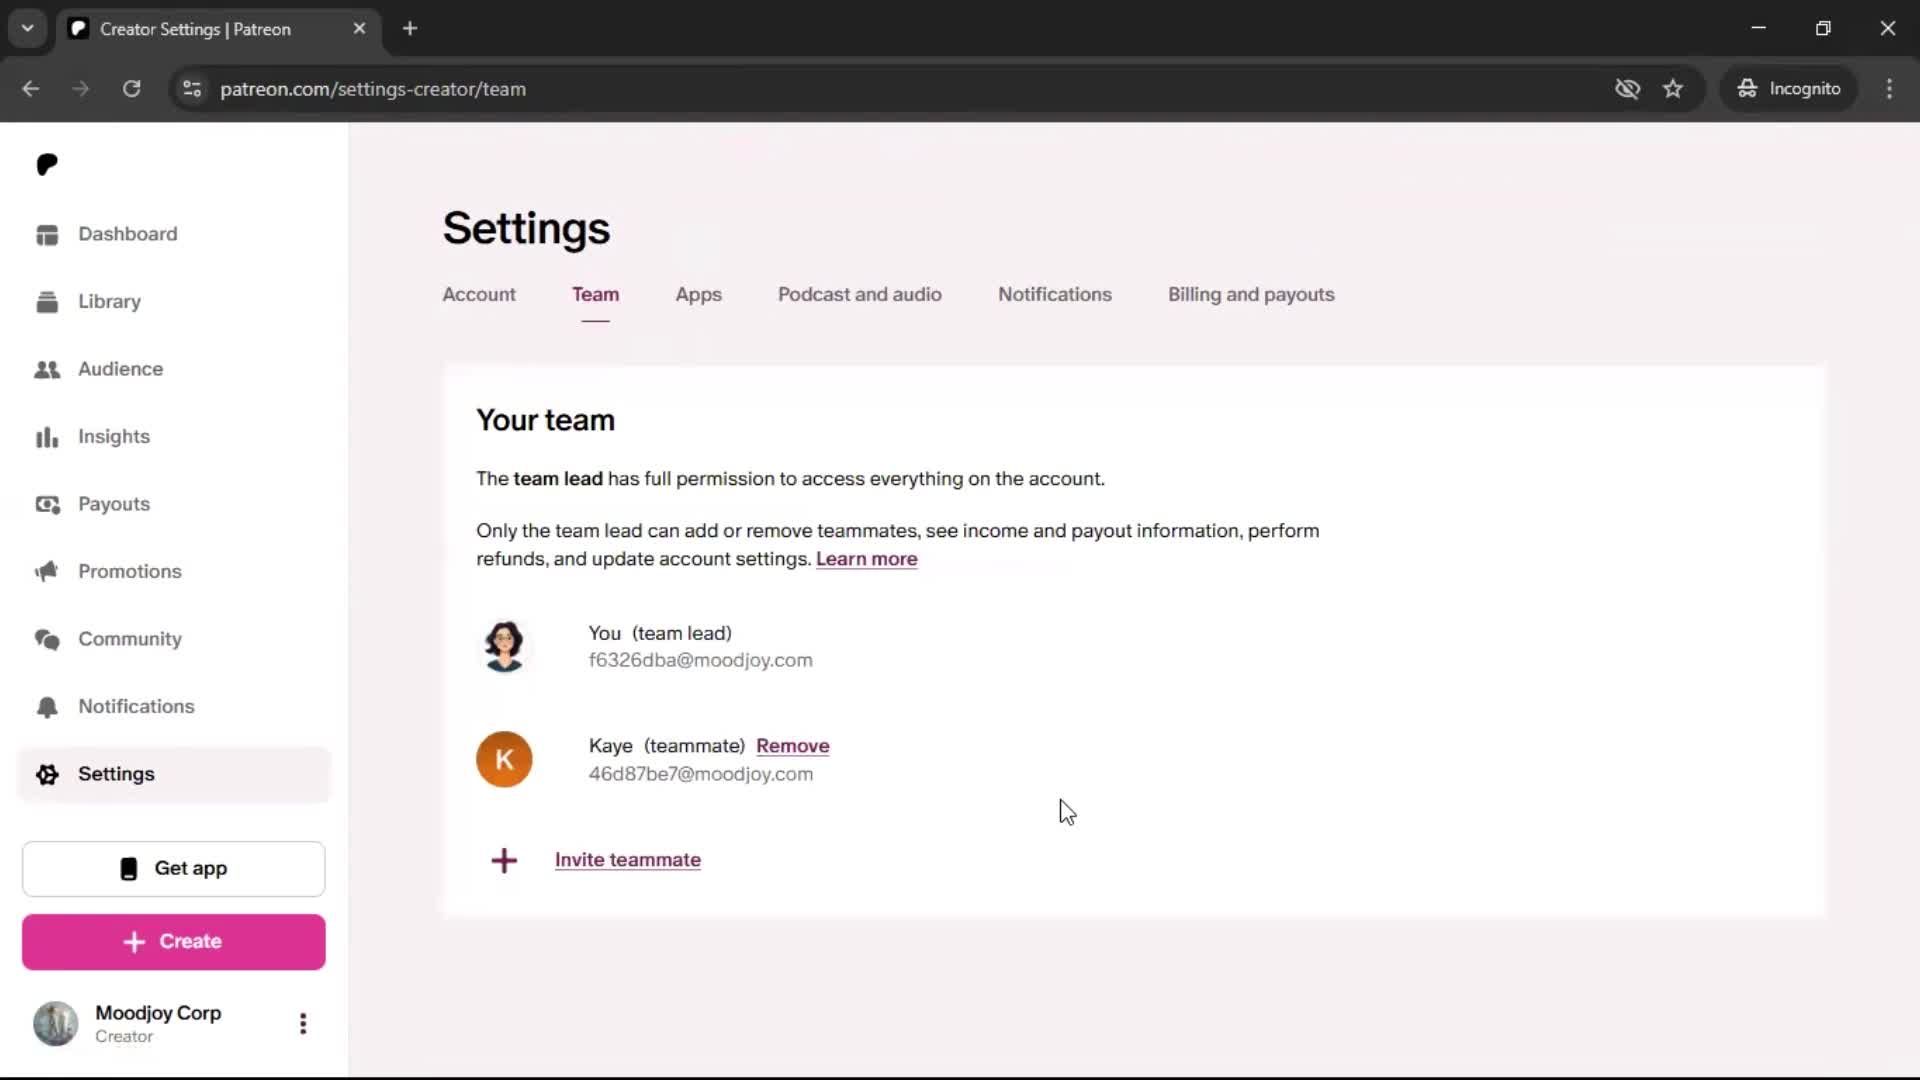Click the pink Create button

174,942
